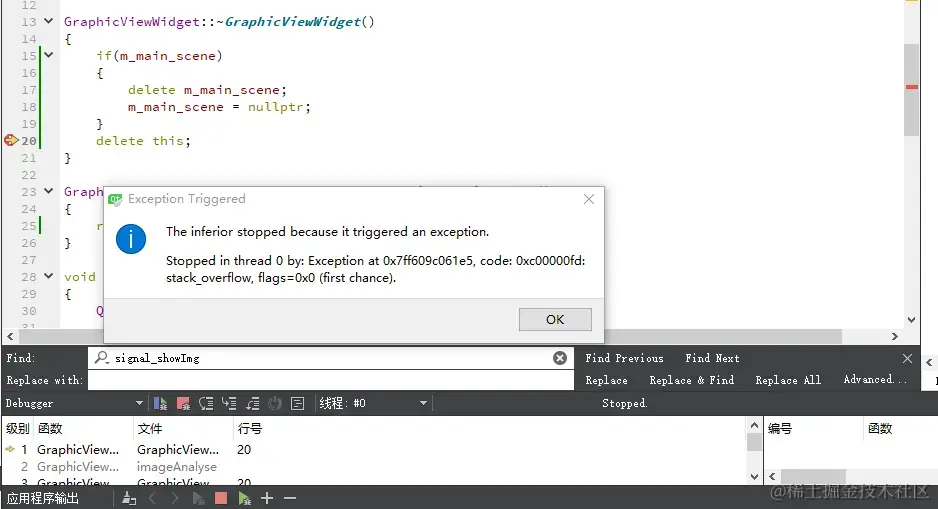Click the Stop Debugger red icon

pos(183,404)
